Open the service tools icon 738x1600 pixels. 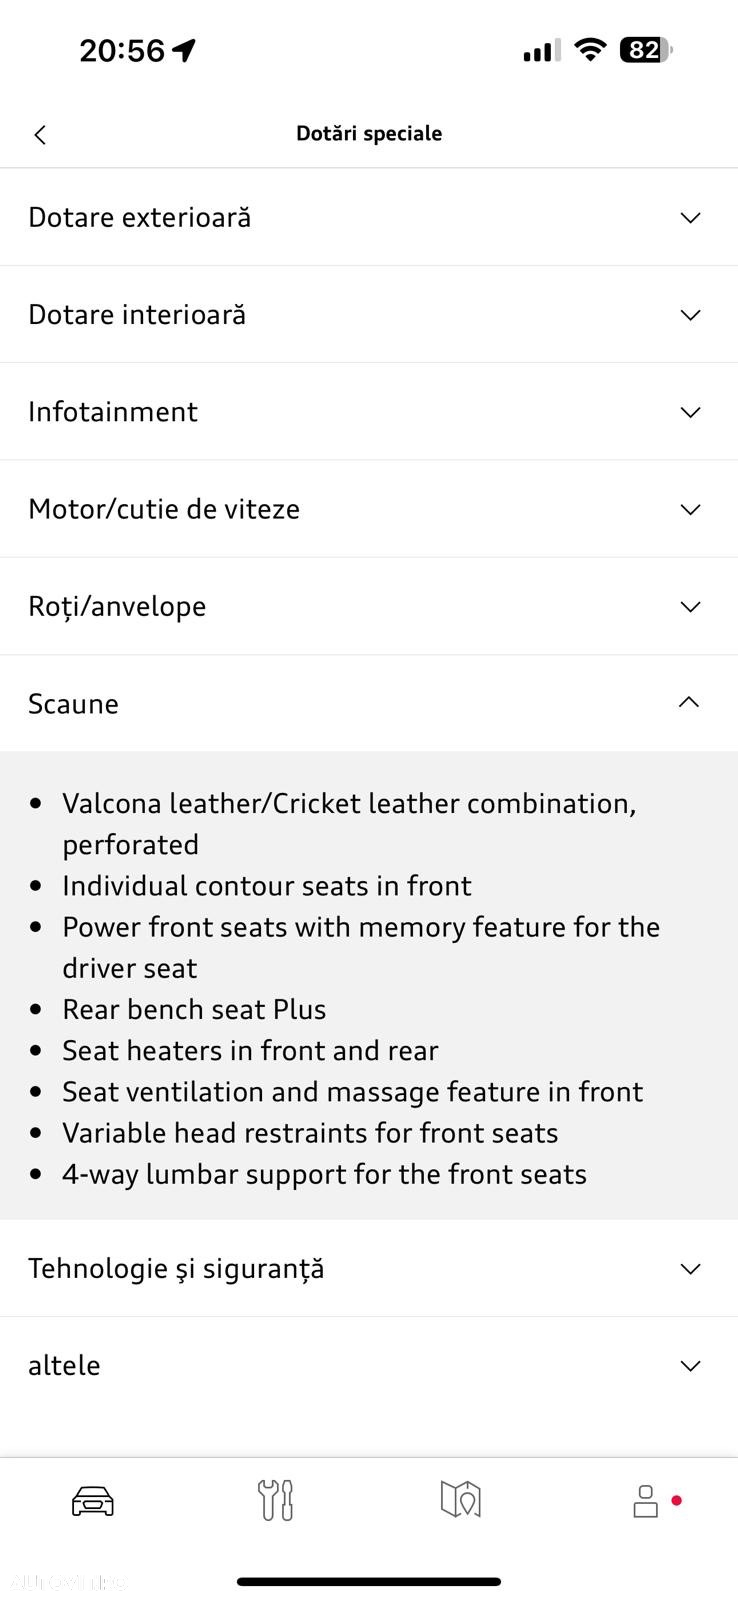(276, 1500)
